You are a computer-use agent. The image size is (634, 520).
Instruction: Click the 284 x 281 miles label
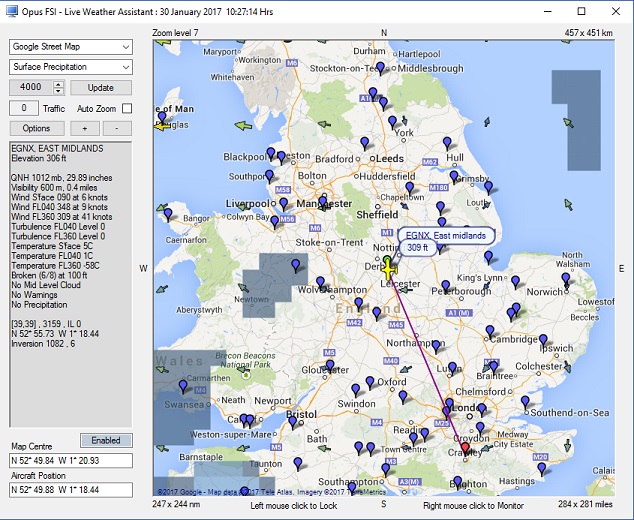click(585, 504)
